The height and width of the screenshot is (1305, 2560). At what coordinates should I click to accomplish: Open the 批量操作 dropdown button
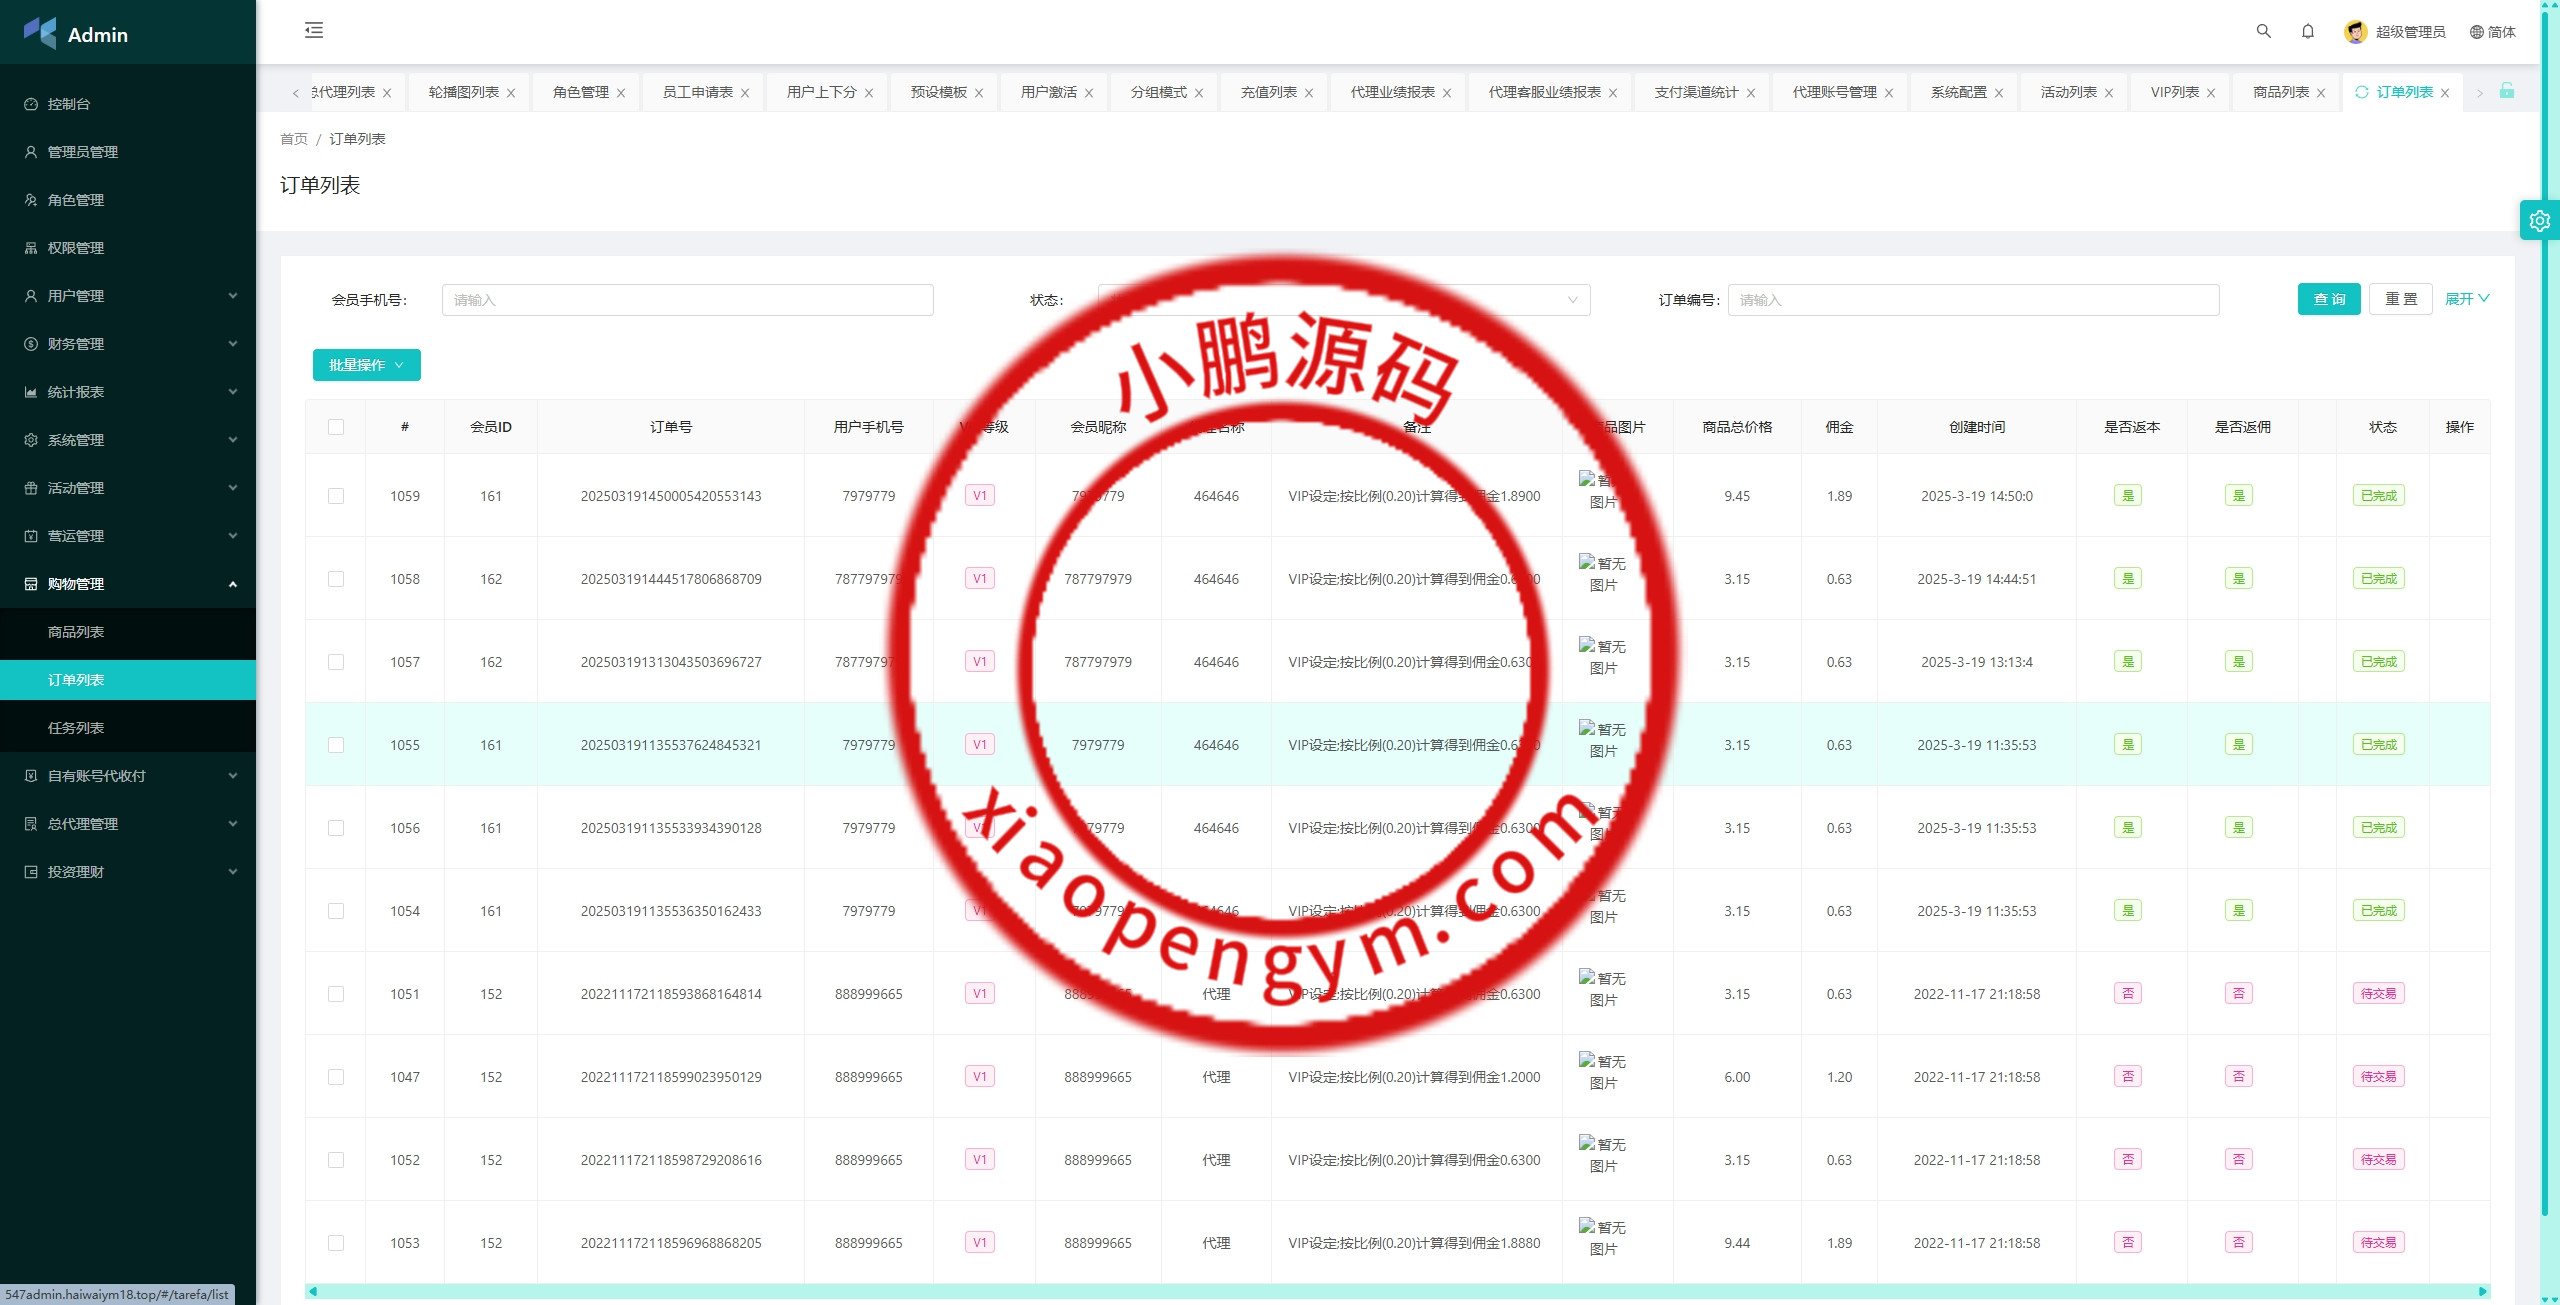pyautogui.click(x=366, y=365)
